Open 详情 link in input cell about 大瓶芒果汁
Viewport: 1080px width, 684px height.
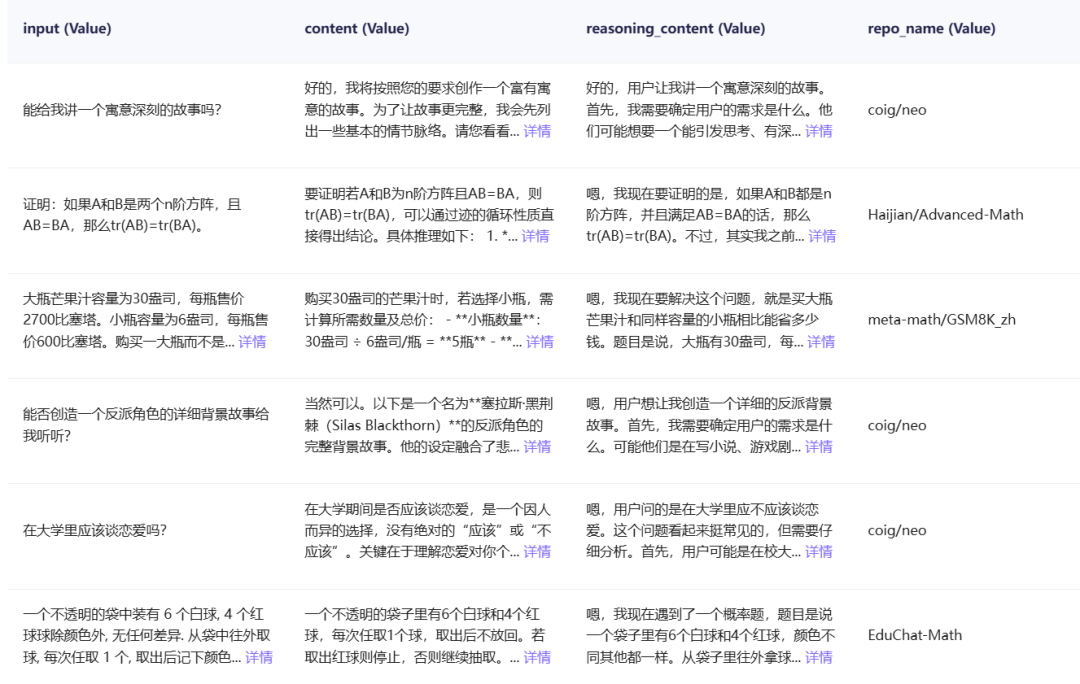[x=252, y=342]
